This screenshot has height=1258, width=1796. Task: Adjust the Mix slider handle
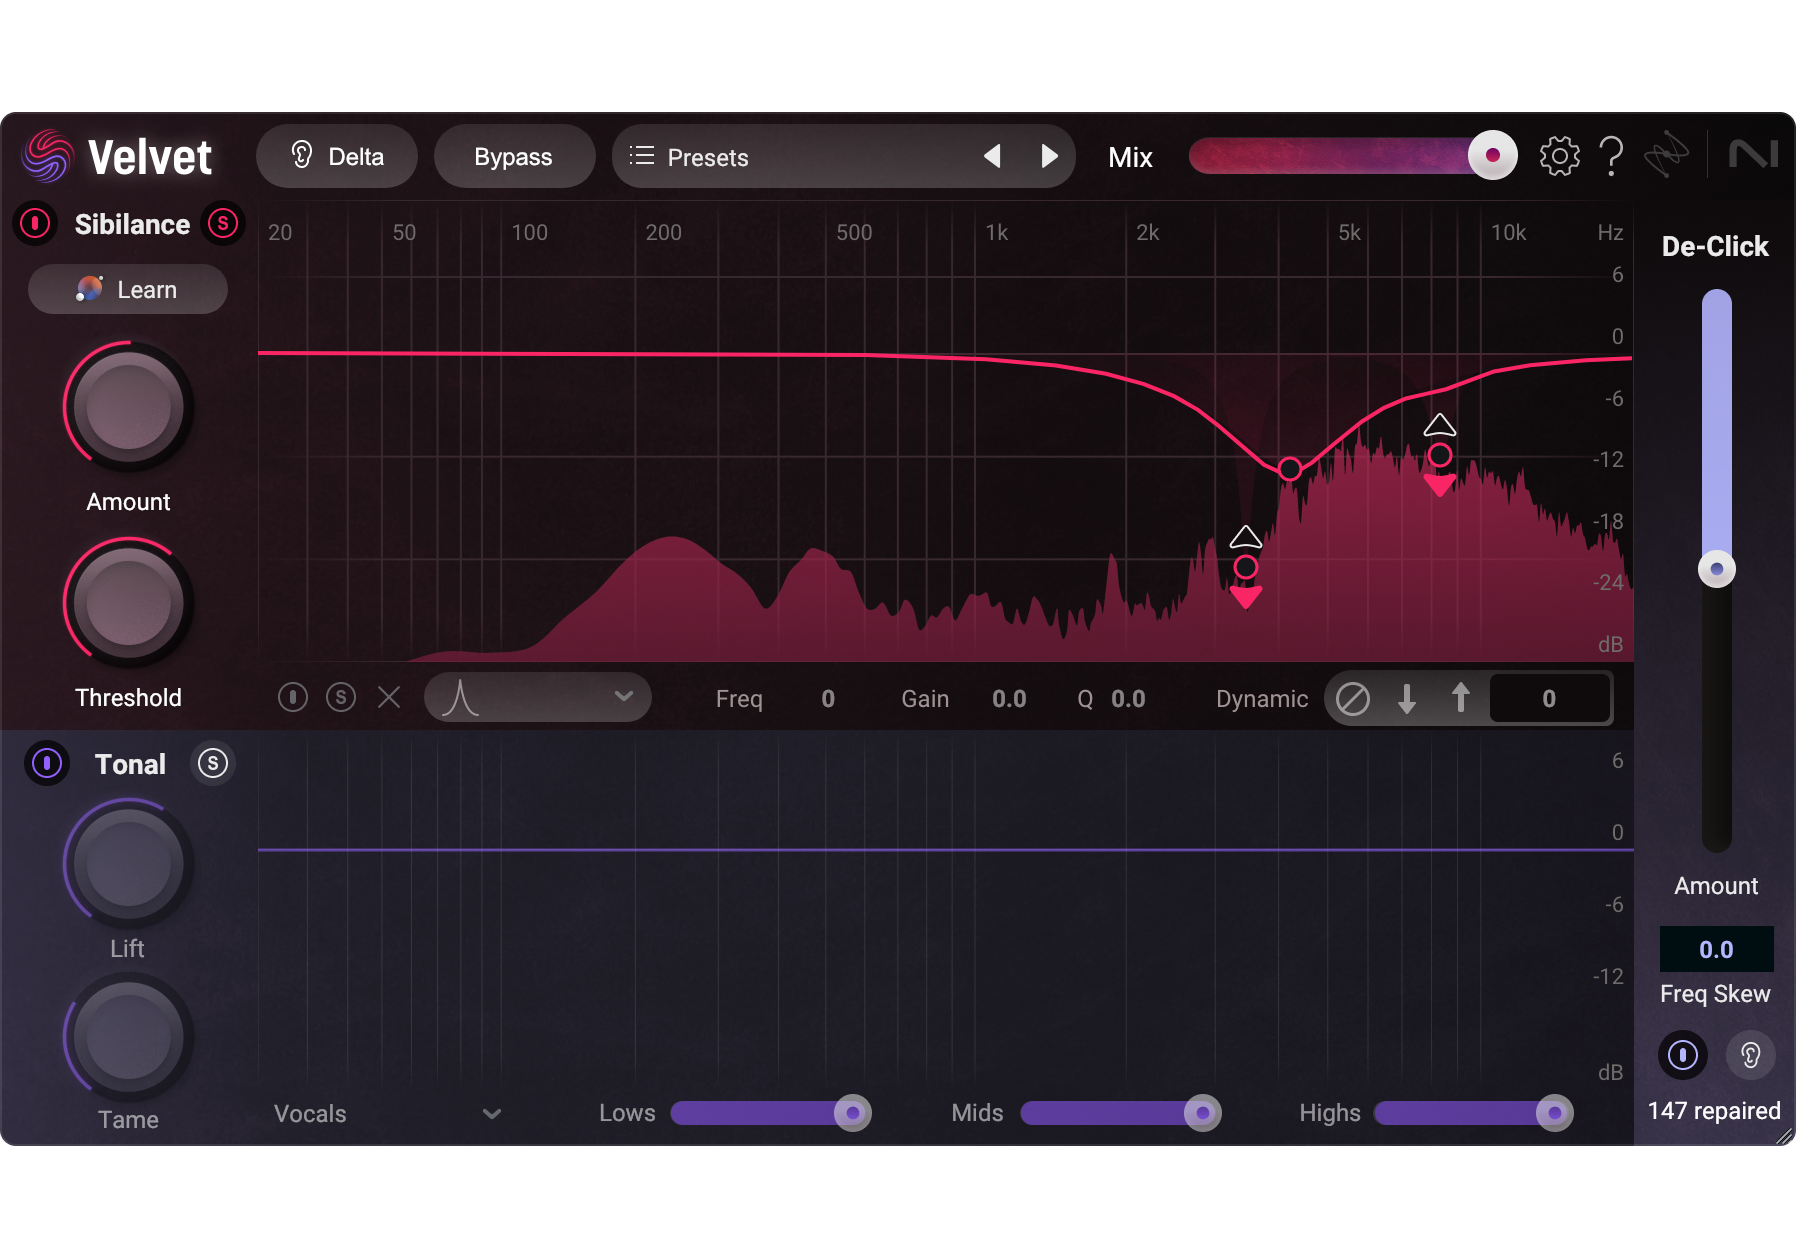coord(1492,155)
